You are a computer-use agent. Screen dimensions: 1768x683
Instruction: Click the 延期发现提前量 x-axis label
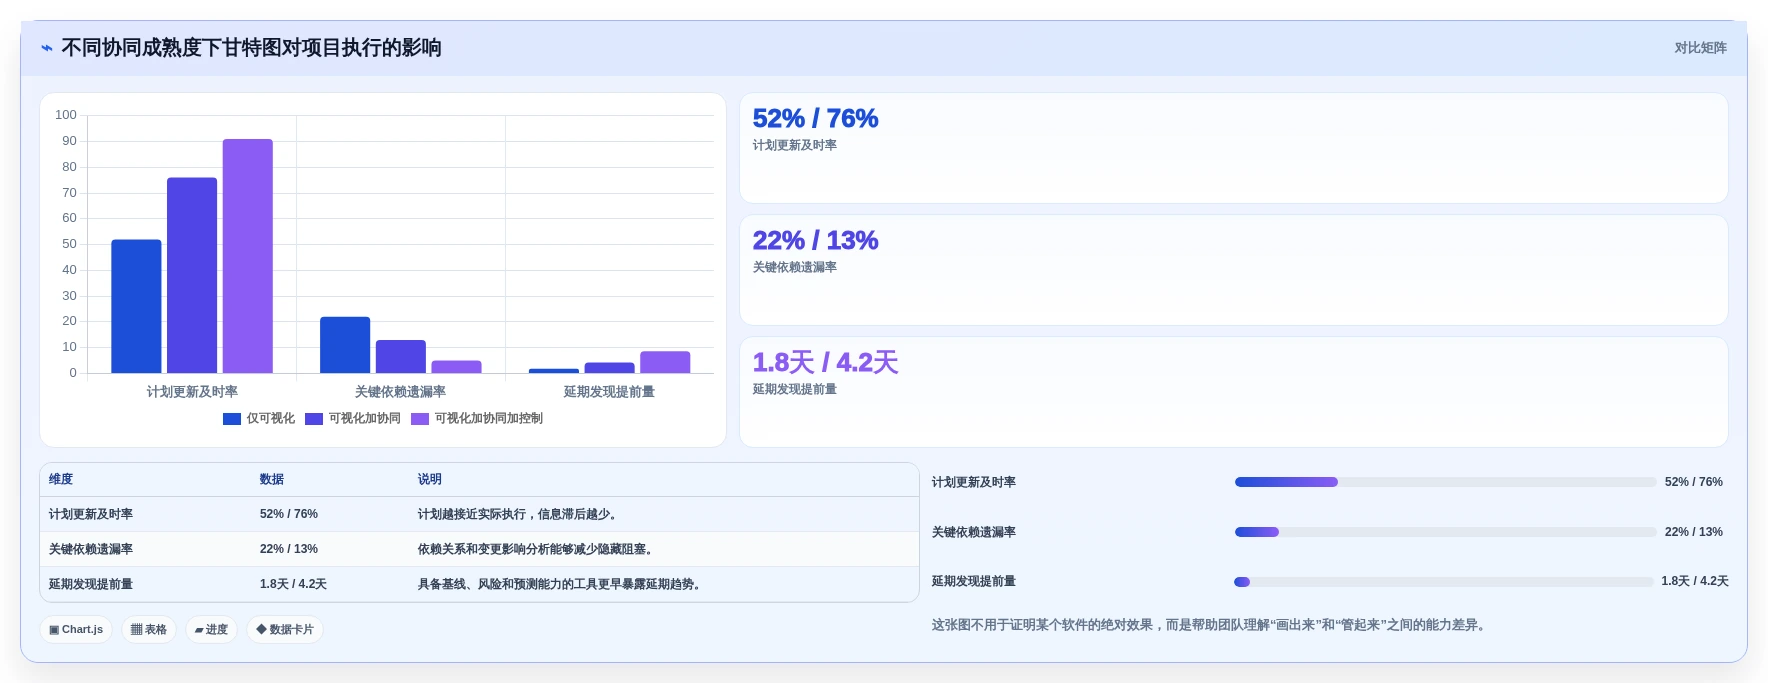coord(609,392)
